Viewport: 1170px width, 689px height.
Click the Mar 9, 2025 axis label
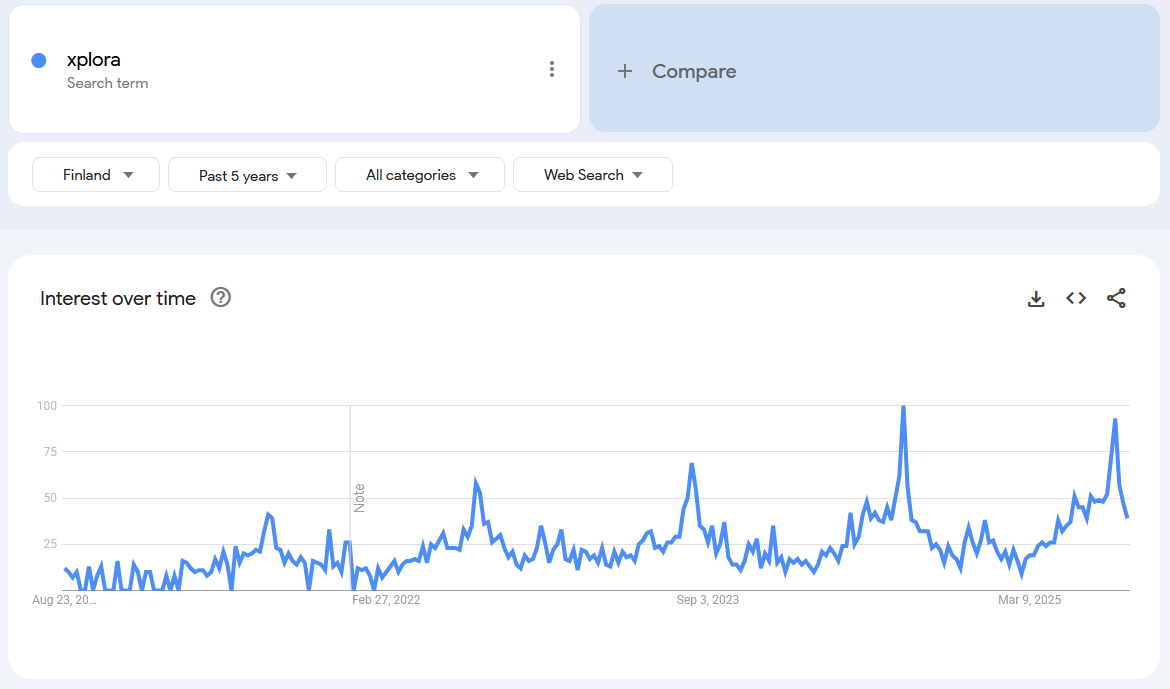(1030, 600)
